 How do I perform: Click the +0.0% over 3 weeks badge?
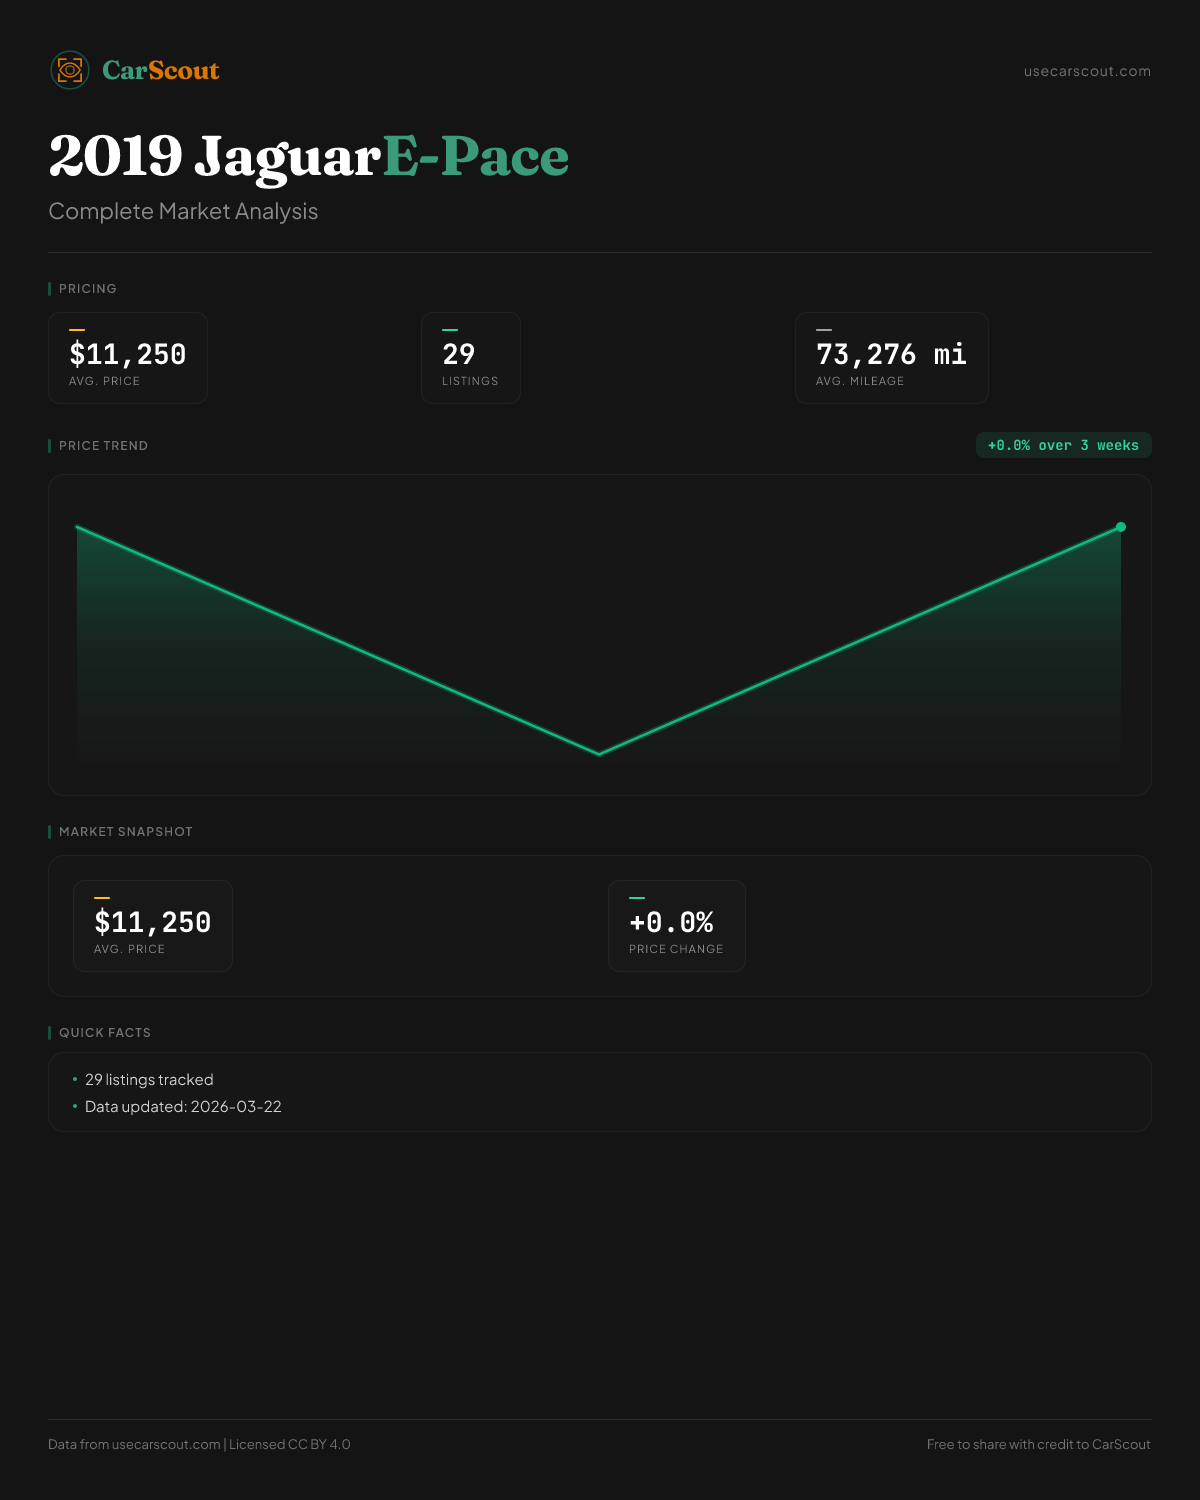pos(1063,445)
